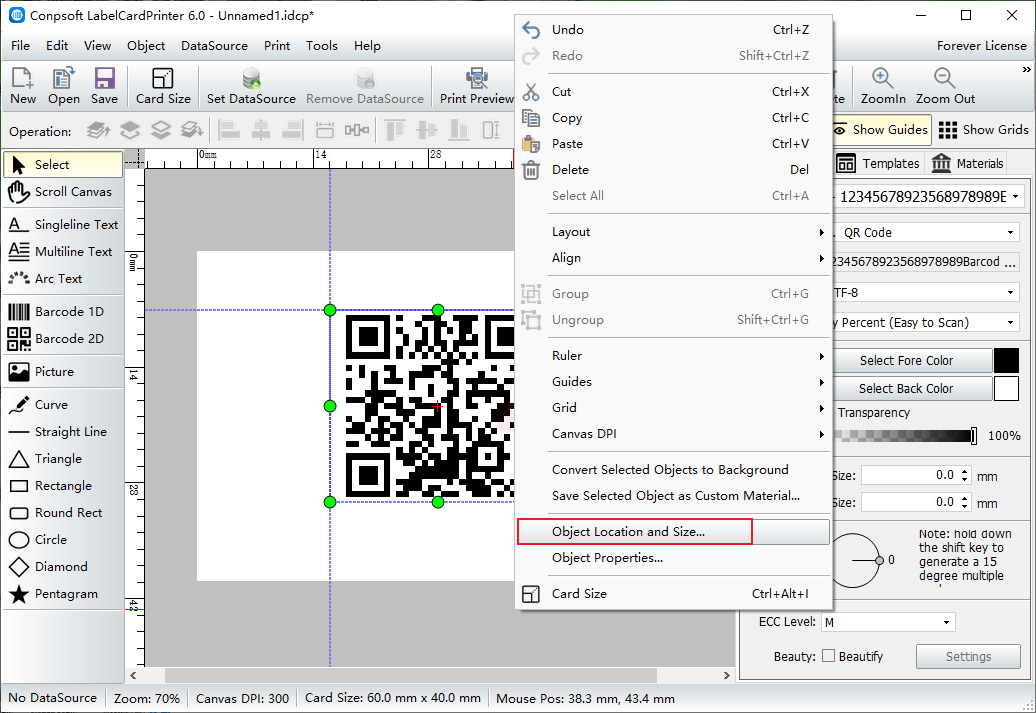Pick the Rectangle shape tool
Image resolution: width=1036 pixels, height=713 pixels.
tap(63, 486)
